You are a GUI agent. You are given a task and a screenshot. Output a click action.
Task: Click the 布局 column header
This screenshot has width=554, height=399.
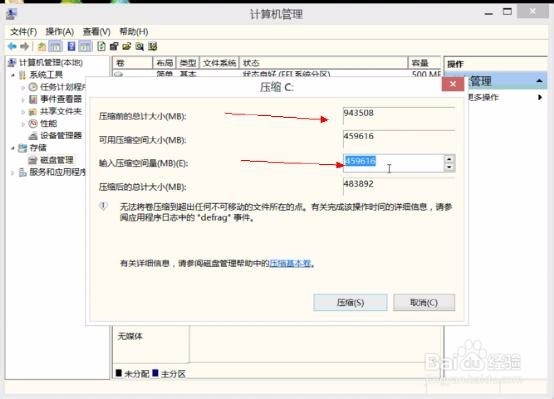(x=164, y=63)
